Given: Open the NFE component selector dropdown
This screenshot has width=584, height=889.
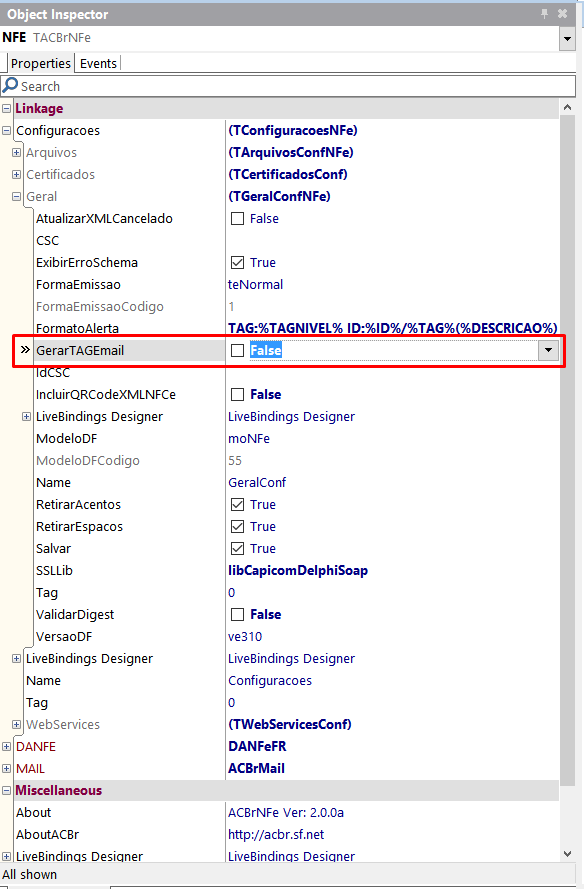Looking at the screenshot, I should (x=567, y=39).
